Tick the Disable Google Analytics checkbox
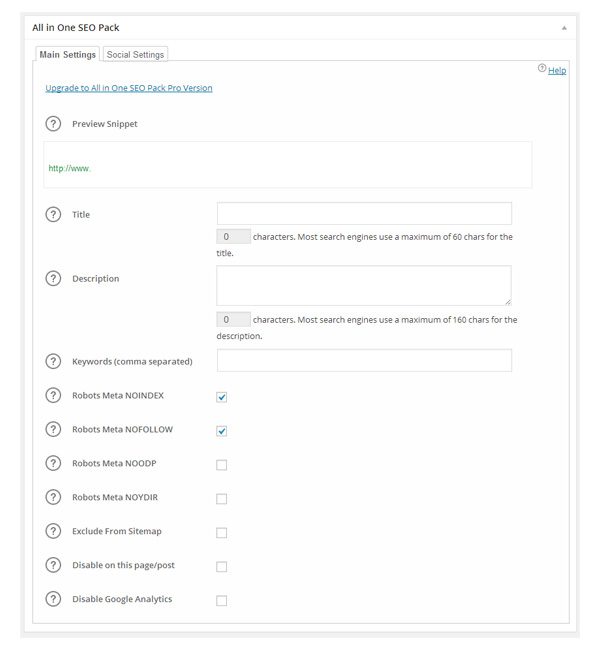The width and height of the screenshot is (600, 650). (x=221, y=601)
